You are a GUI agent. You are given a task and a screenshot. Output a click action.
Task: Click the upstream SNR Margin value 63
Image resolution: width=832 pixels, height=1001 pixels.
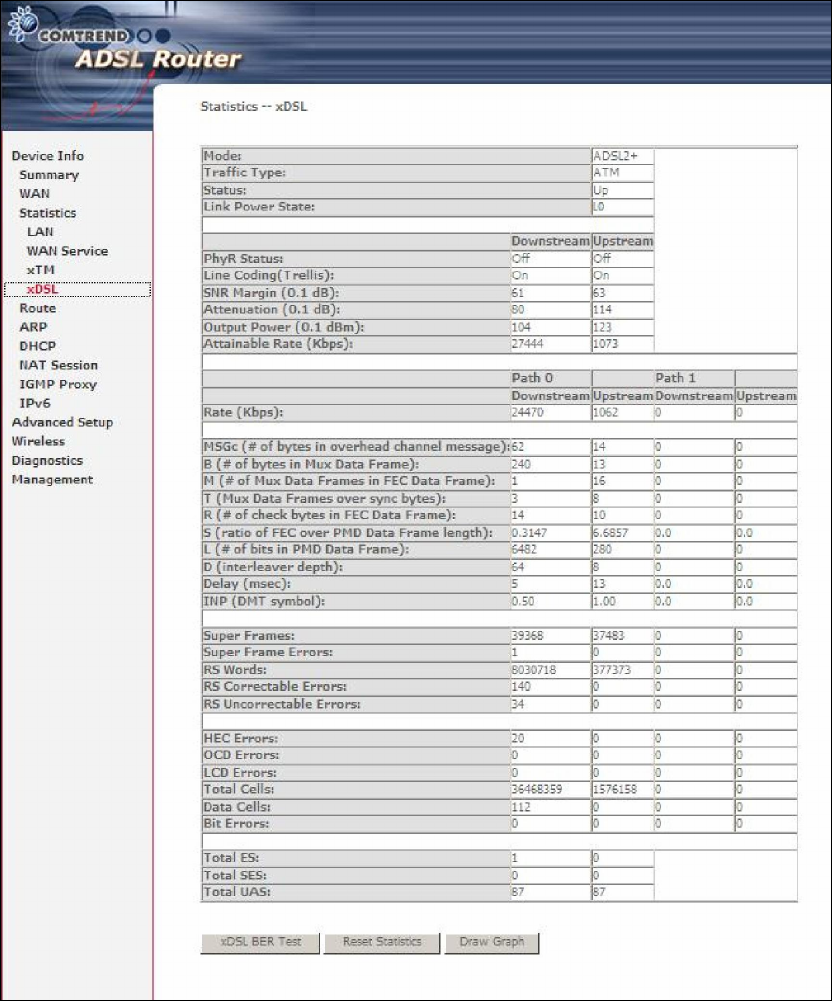600,293
